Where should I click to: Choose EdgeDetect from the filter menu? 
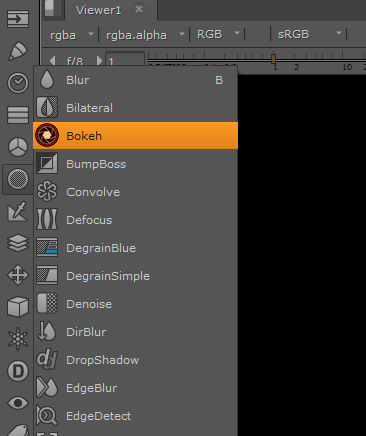pyautogui.click(x=136, y=416)
